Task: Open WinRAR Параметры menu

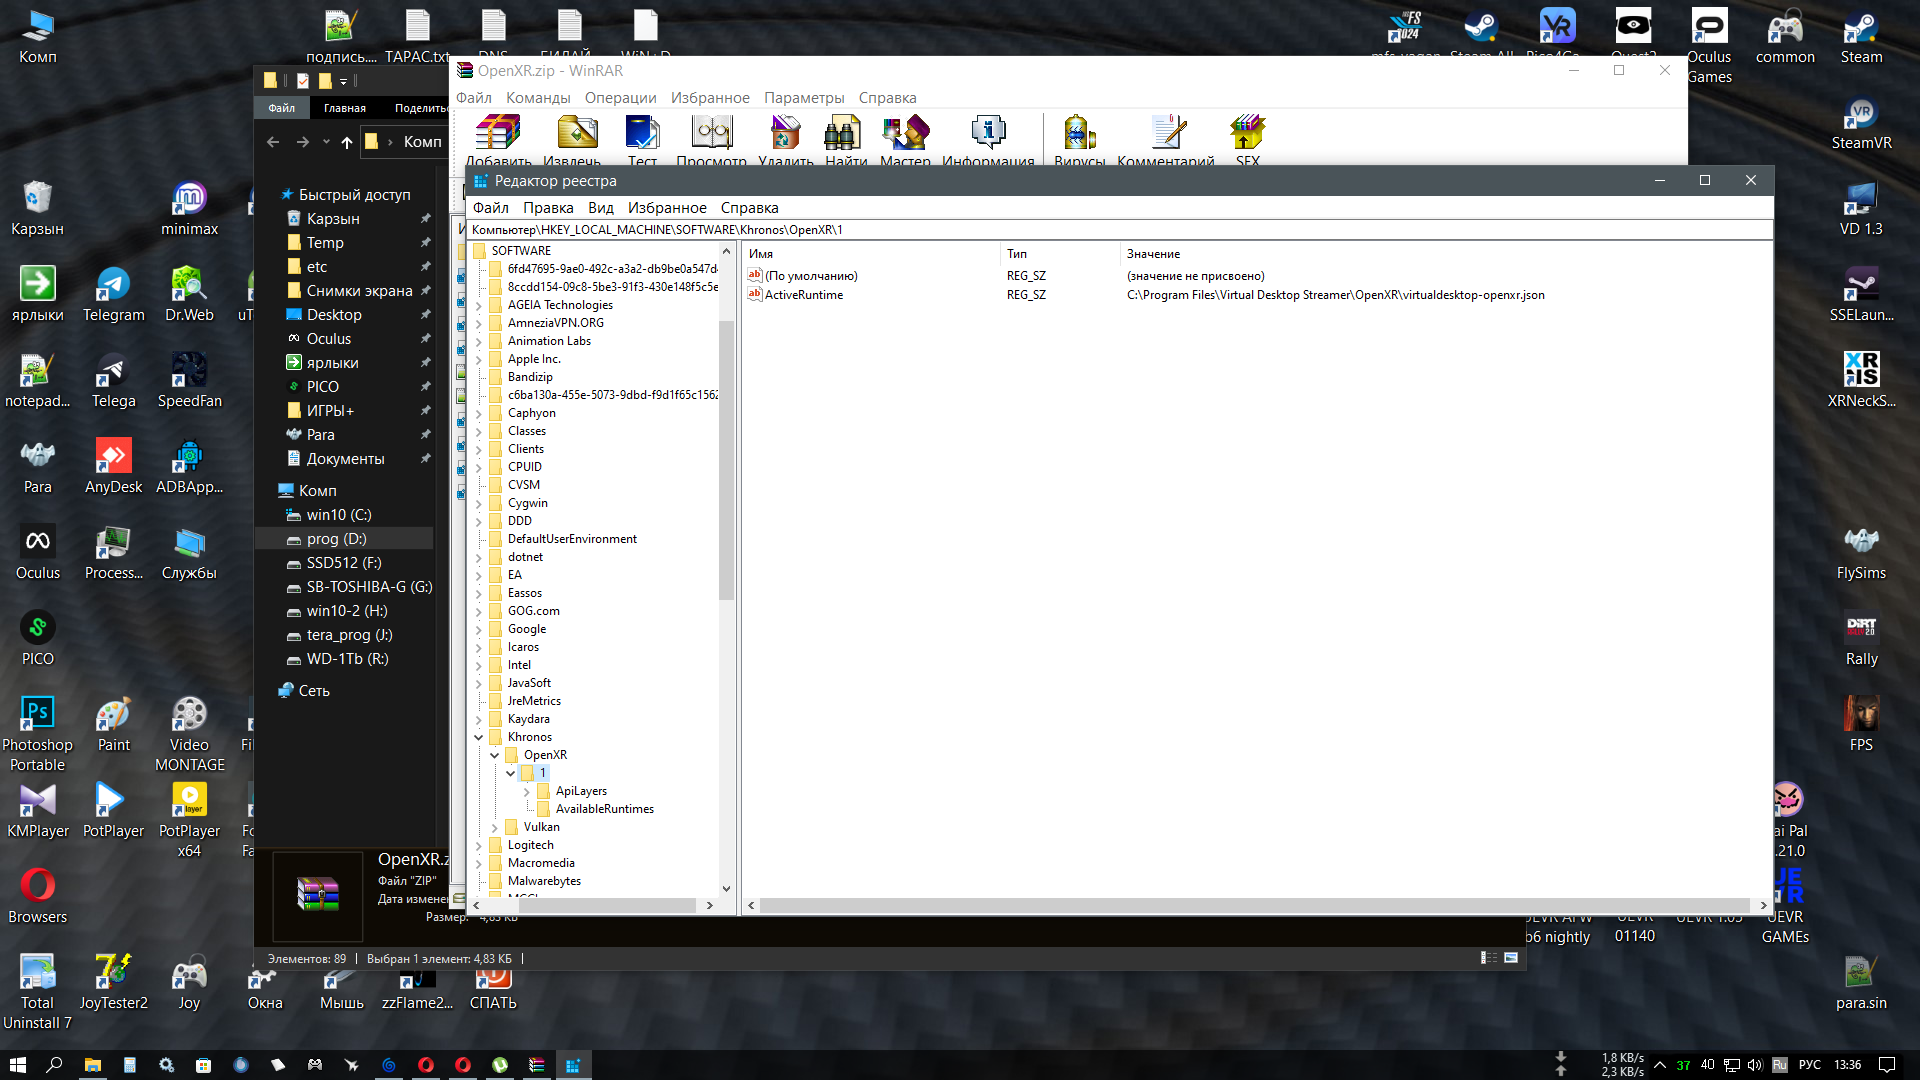Action: click(804, 98)
